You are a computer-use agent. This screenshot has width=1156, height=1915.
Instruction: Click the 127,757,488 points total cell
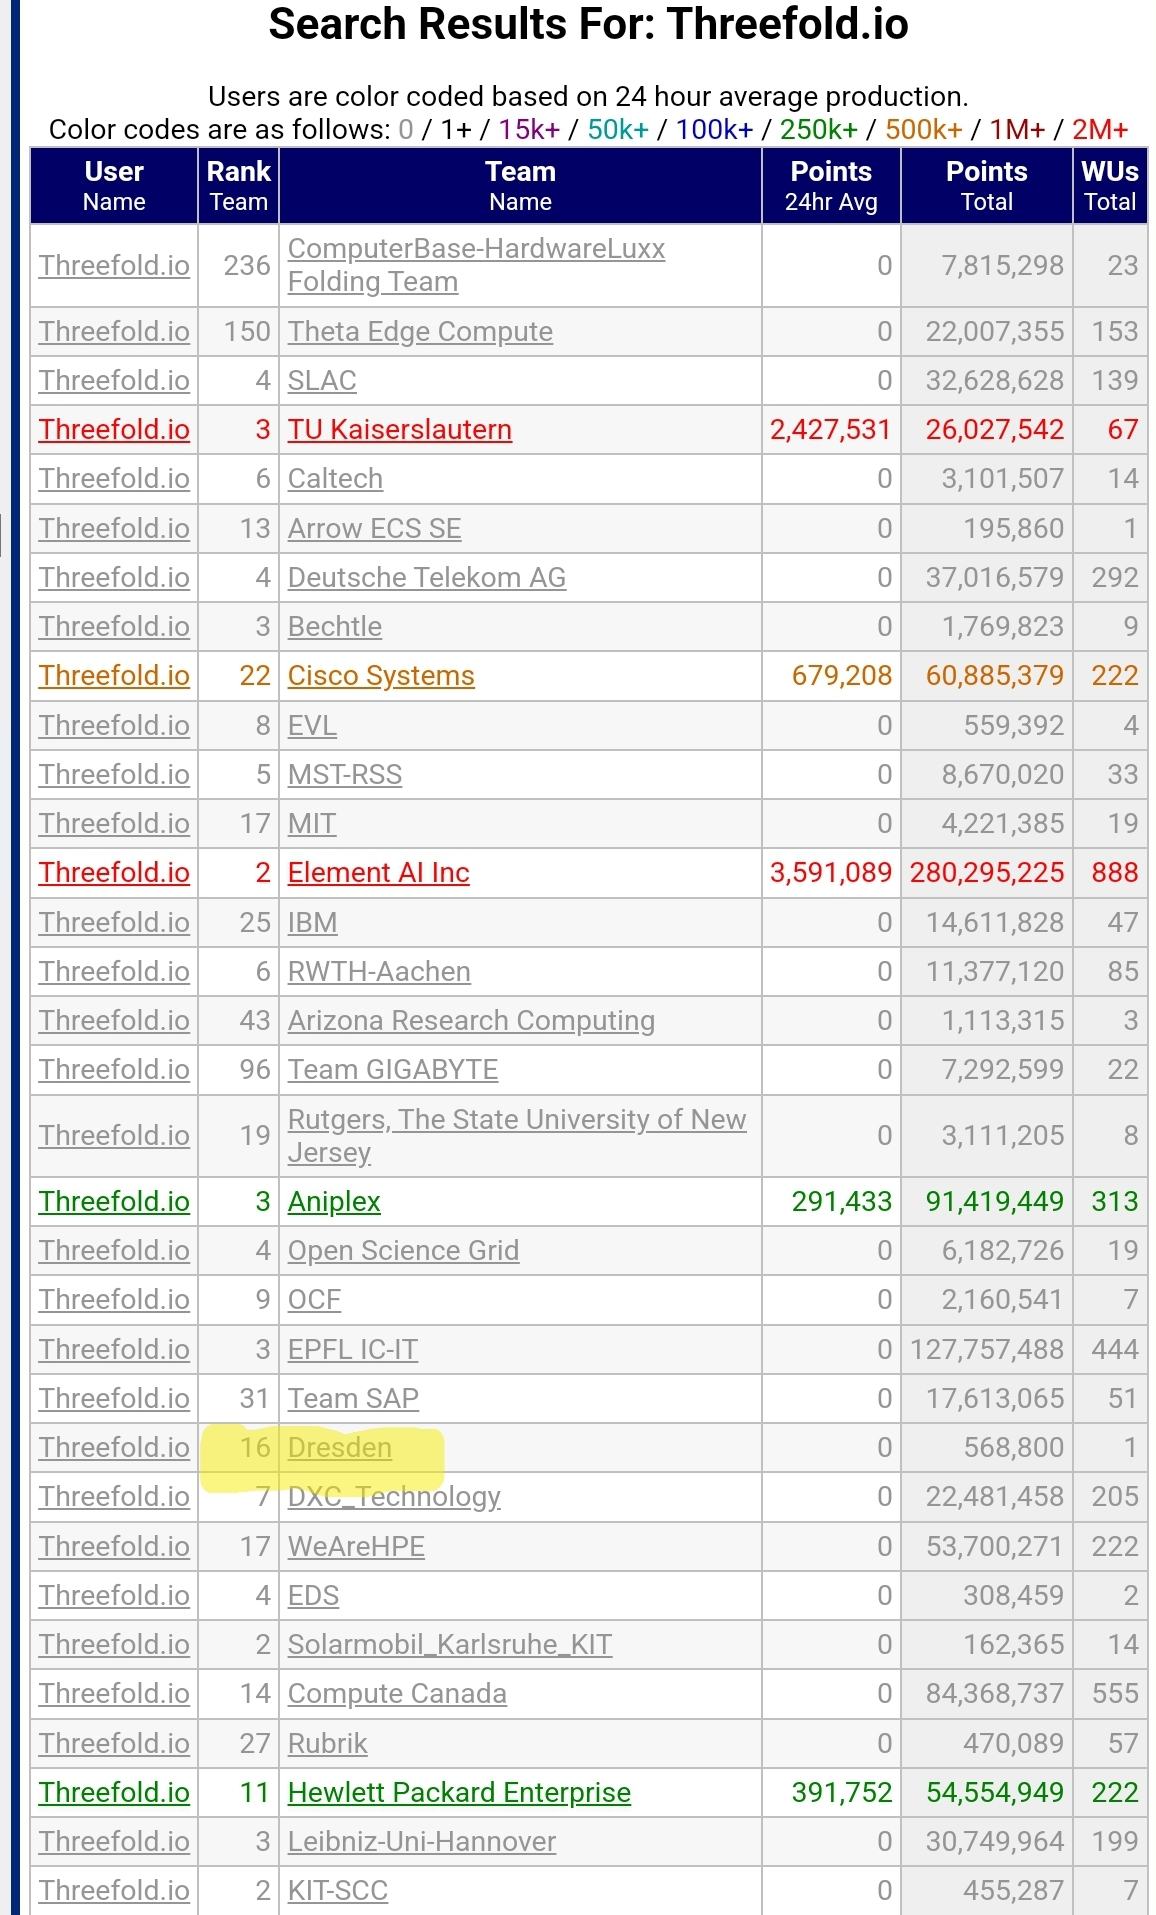point(987,1349)
